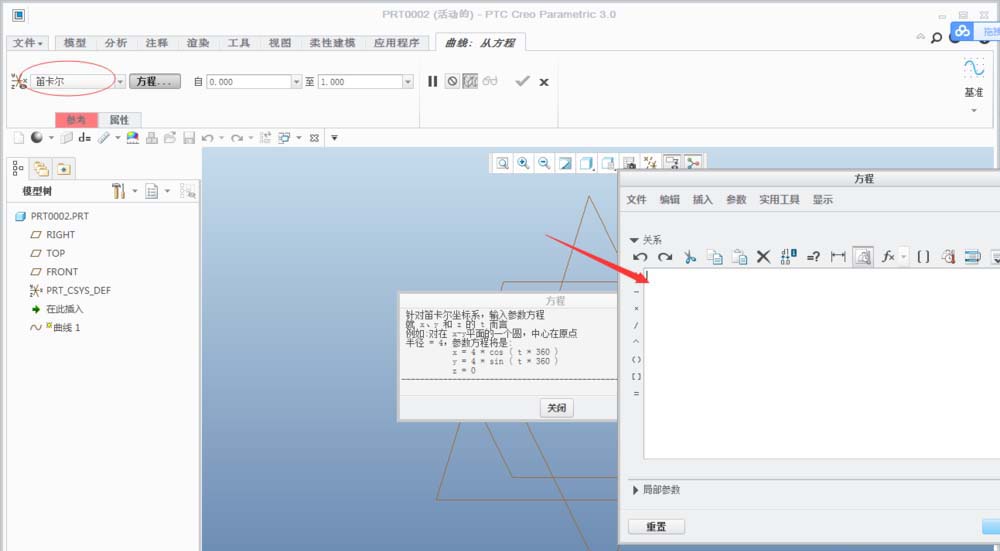Open the command search magnifier

click(x=936, y=38)
